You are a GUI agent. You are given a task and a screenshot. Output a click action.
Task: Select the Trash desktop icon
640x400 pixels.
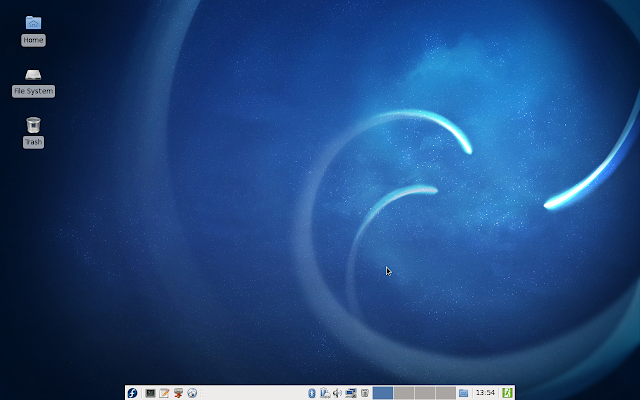click(33, 125)
